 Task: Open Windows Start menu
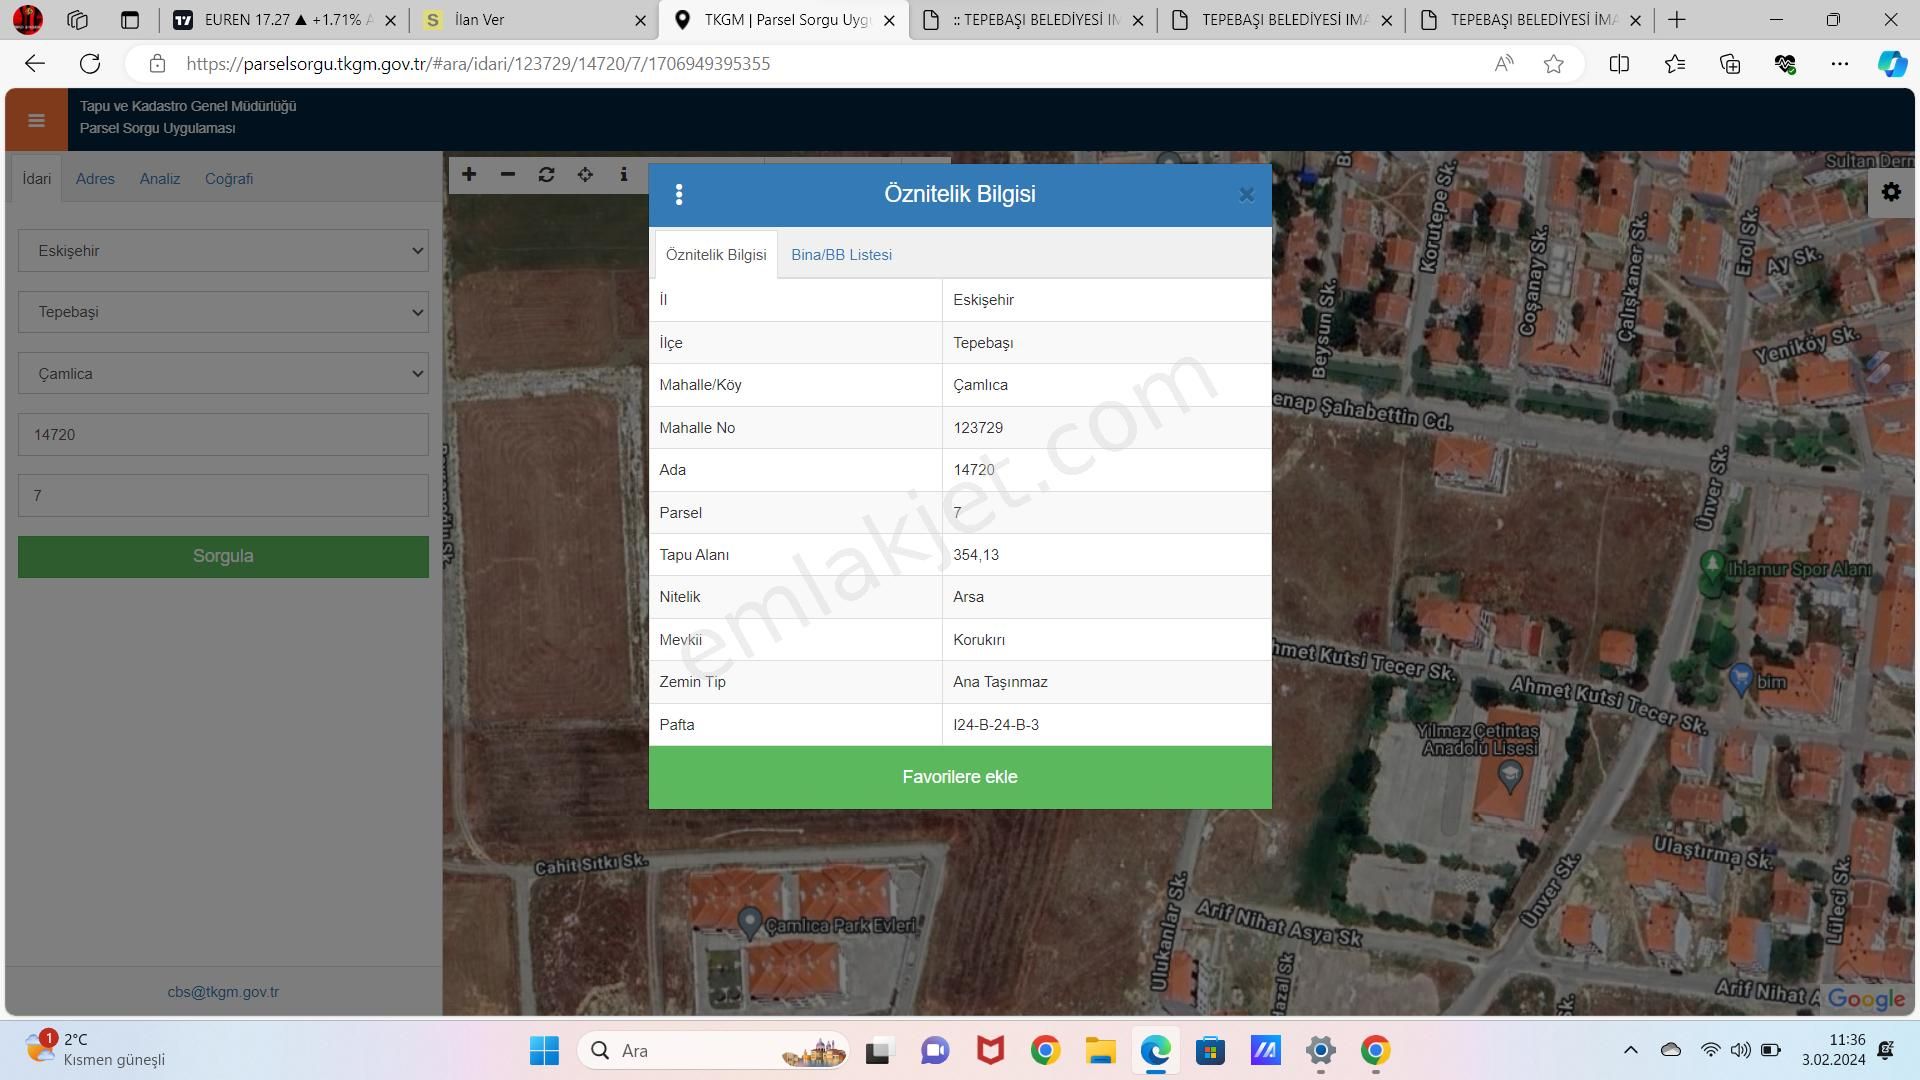[545, 1050]
